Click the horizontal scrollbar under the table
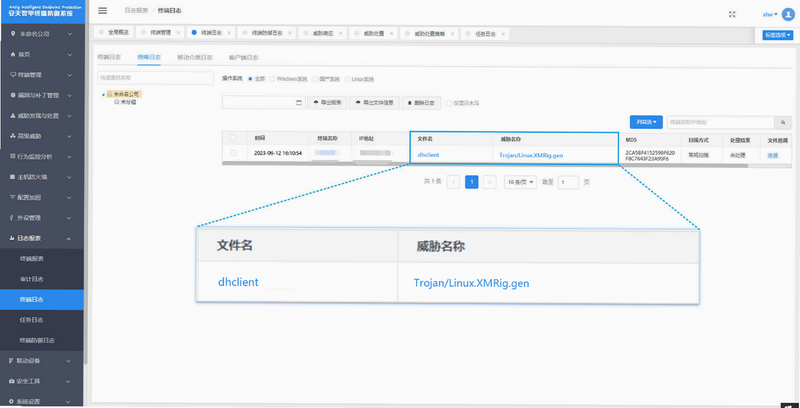The width and height of the screenshot is (800, 408). [x=485, y=165]
